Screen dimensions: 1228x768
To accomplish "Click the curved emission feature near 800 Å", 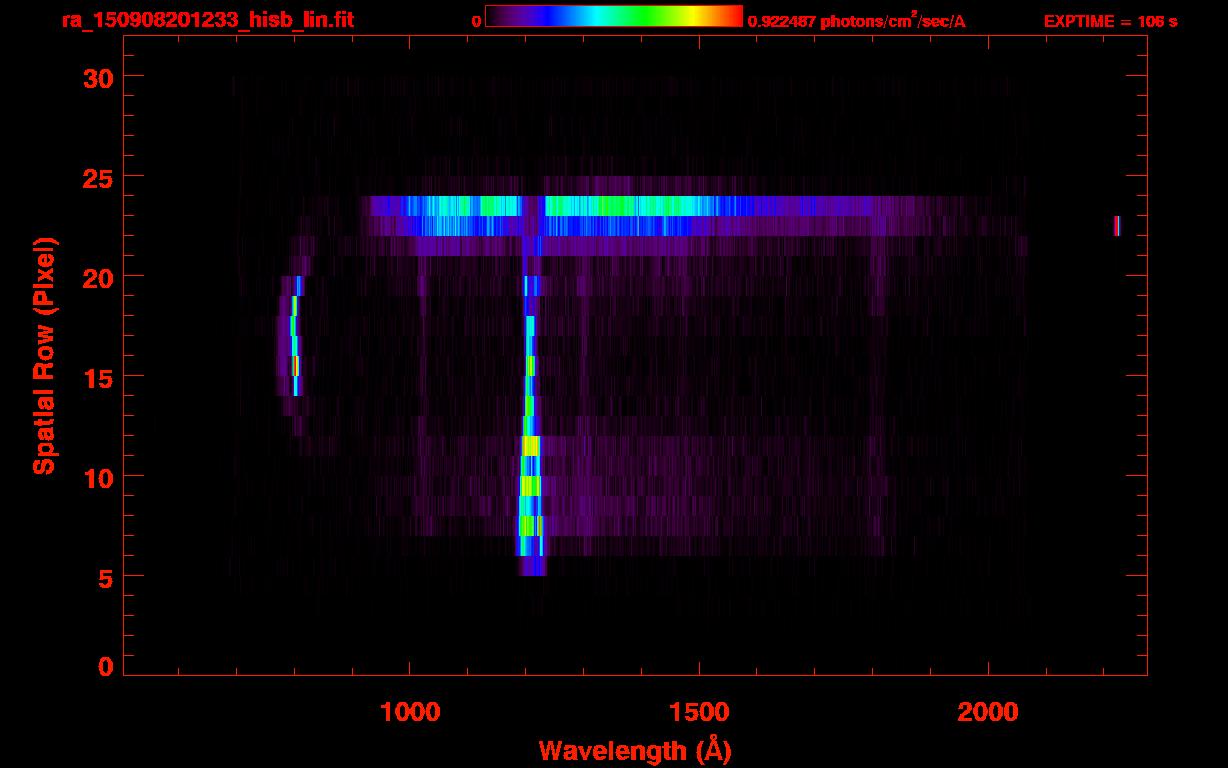I will (293, 336).
